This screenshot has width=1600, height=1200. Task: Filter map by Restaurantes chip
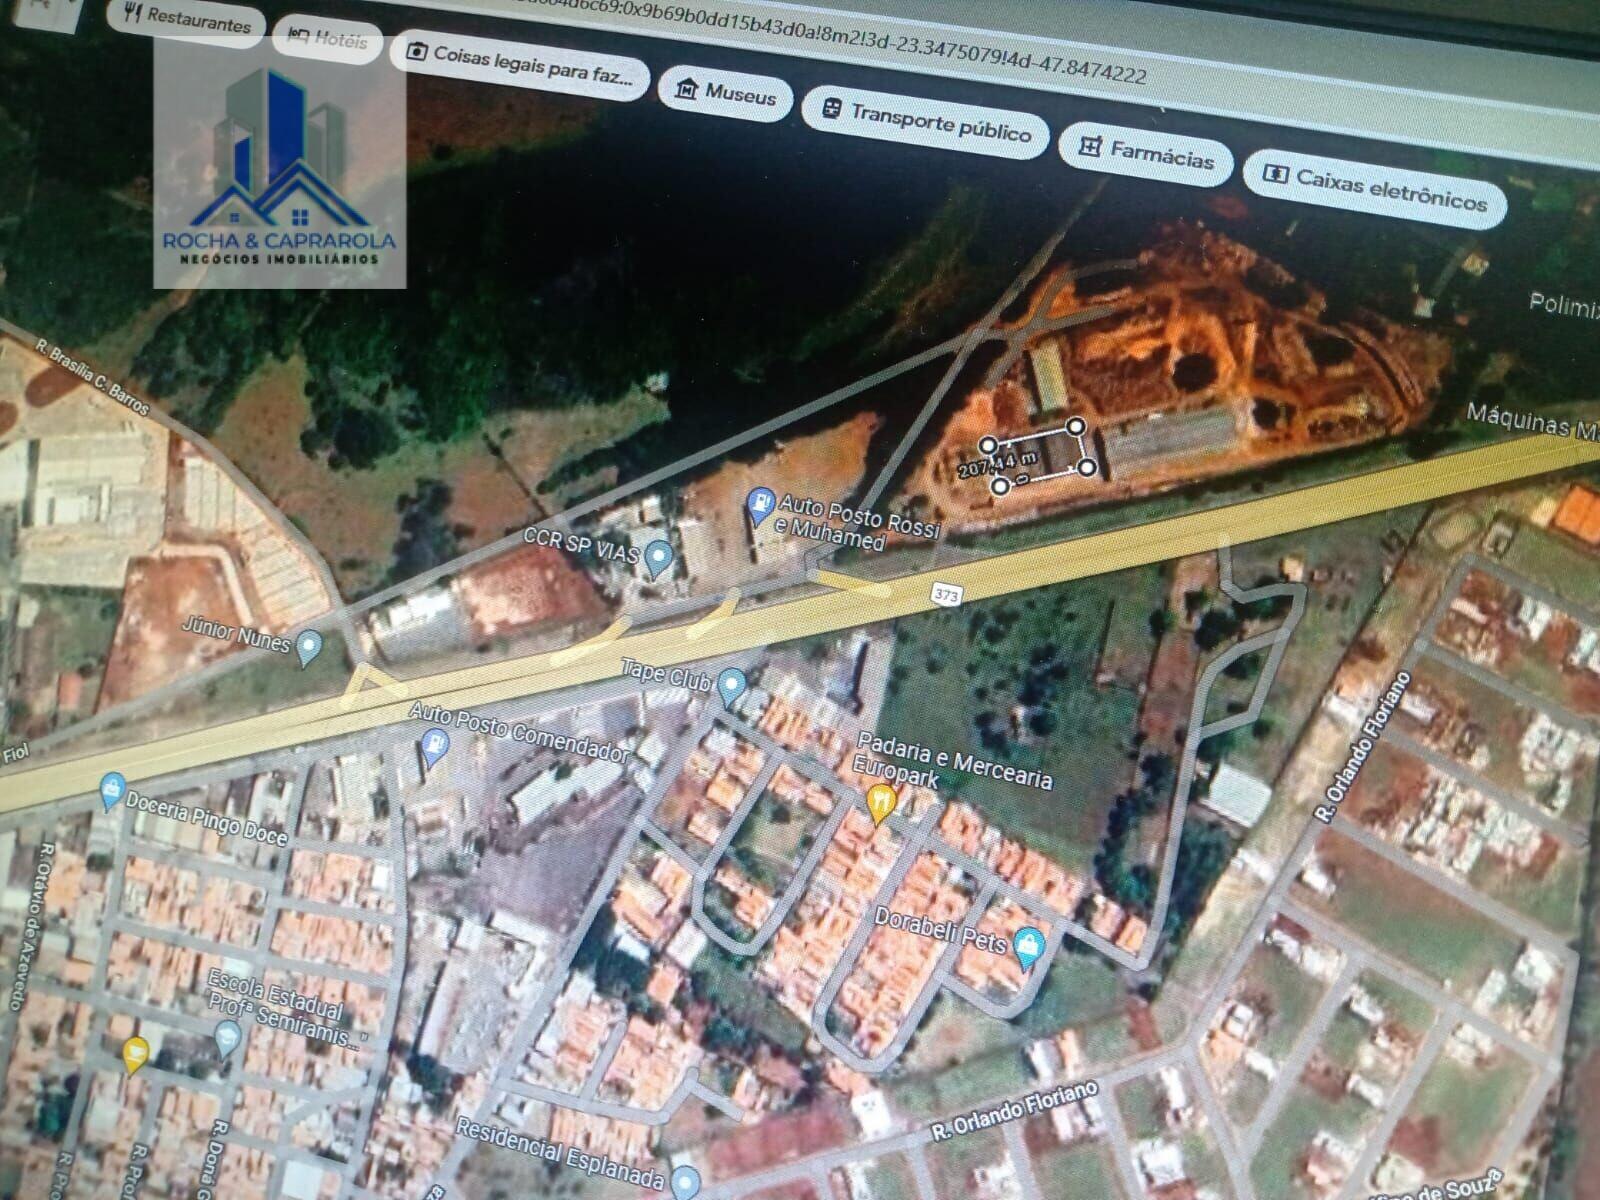[185, 19]
